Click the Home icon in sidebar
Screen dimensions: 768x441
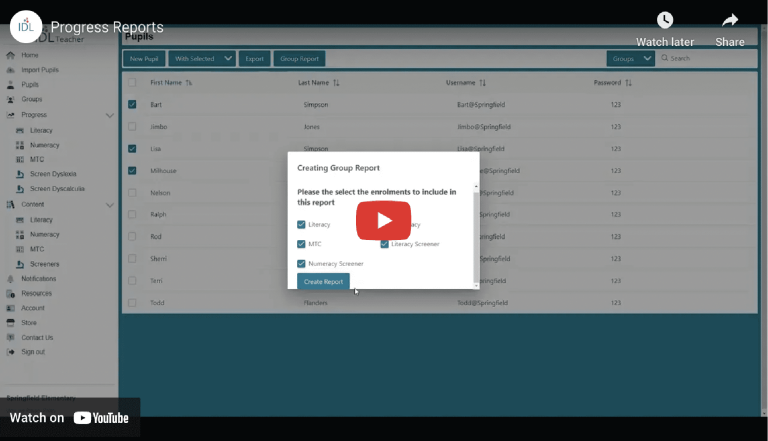point(10,55)
